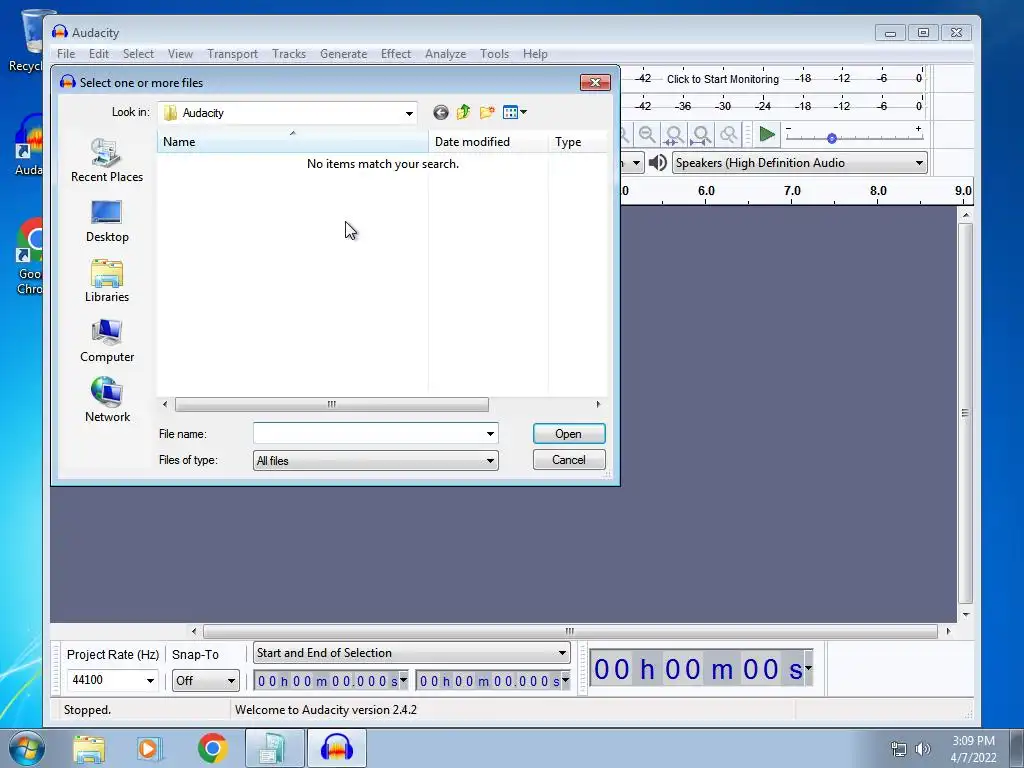Screen dimensions: 1024x768
Task: Click speaker playback device icon
Action: click(x=658, y=163)
